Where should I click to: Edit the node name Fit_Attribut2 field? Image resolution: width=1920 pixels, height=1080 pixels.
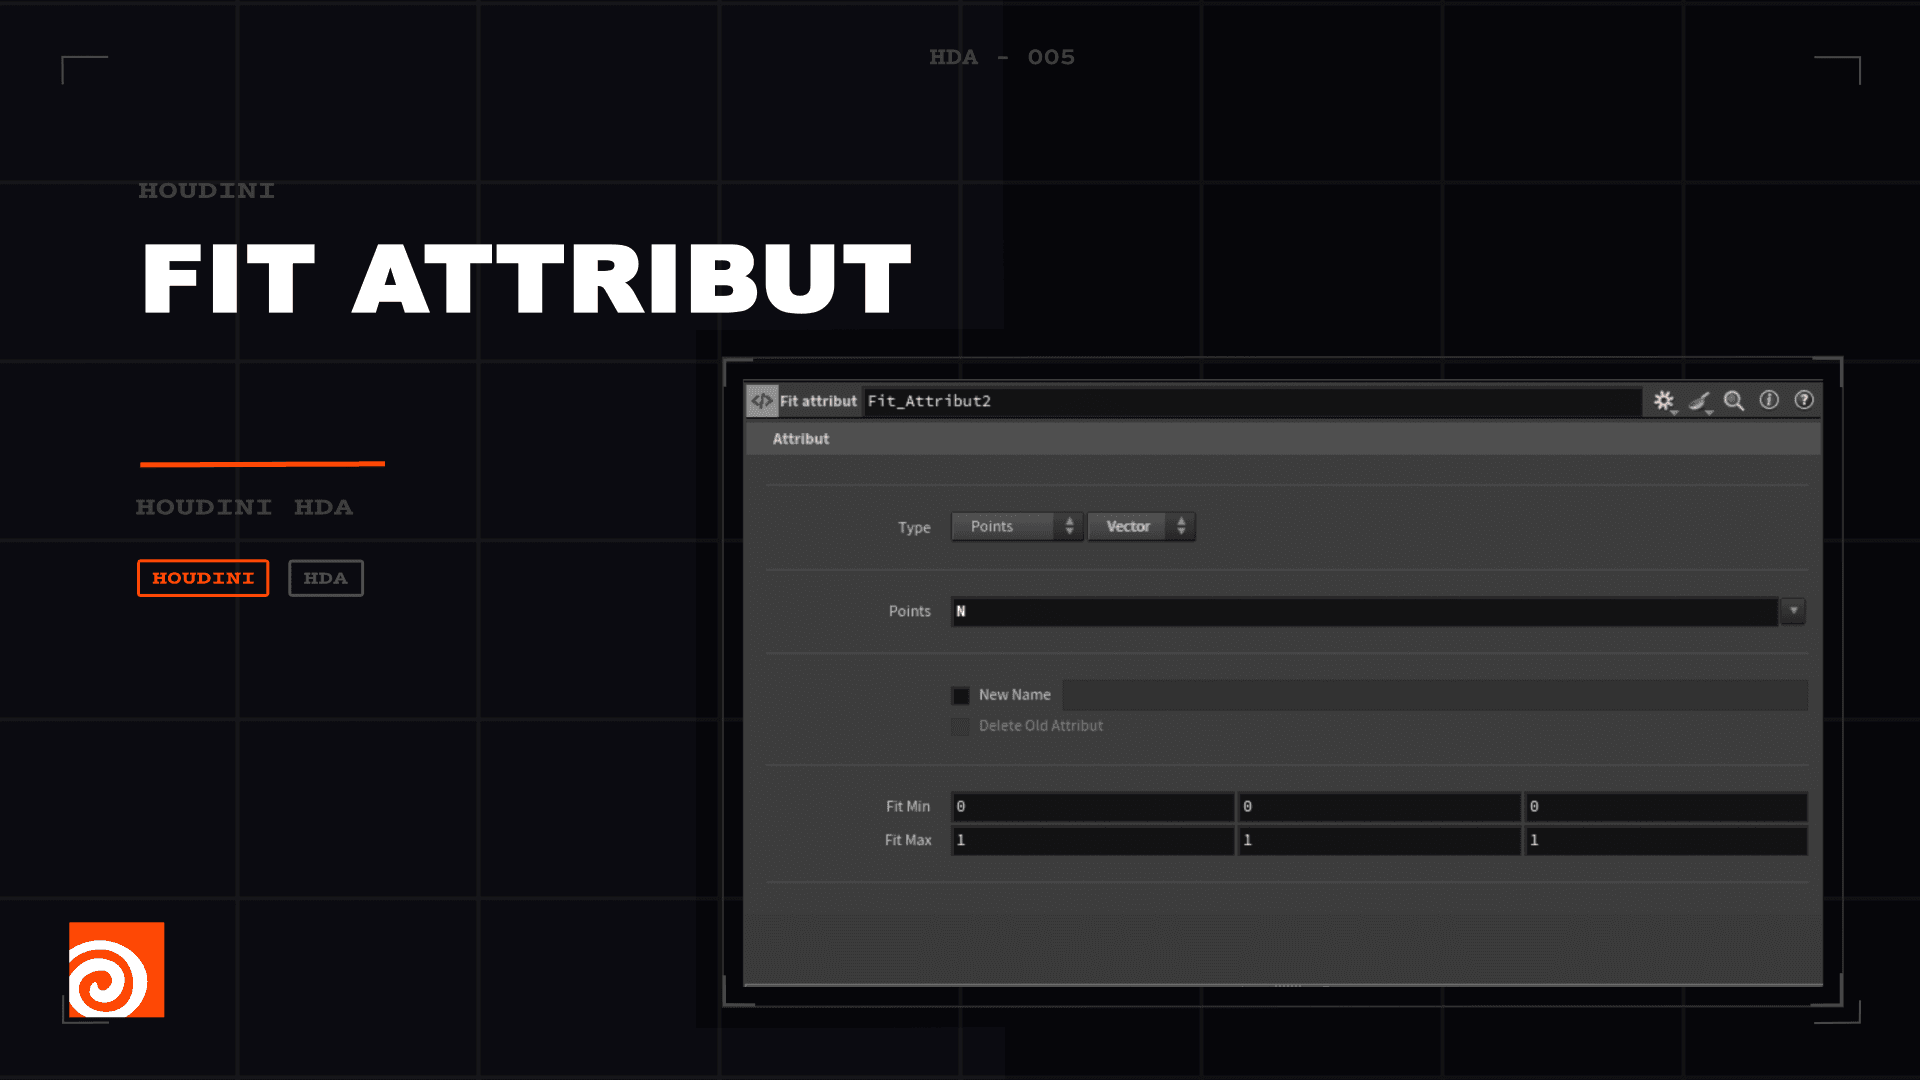point(1252,401)
